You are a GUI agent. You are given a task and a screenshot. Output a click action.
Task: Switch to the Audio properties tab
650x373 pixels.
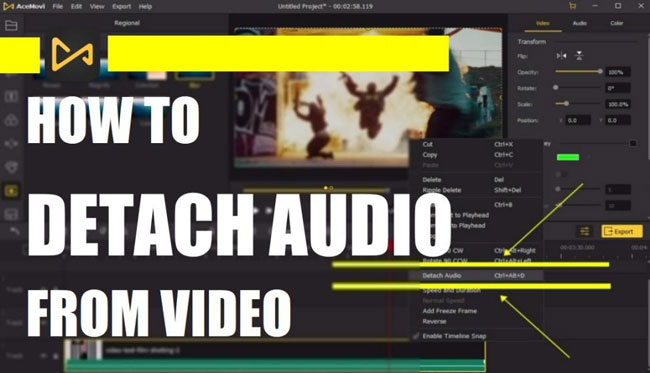[x=580, y=23]
